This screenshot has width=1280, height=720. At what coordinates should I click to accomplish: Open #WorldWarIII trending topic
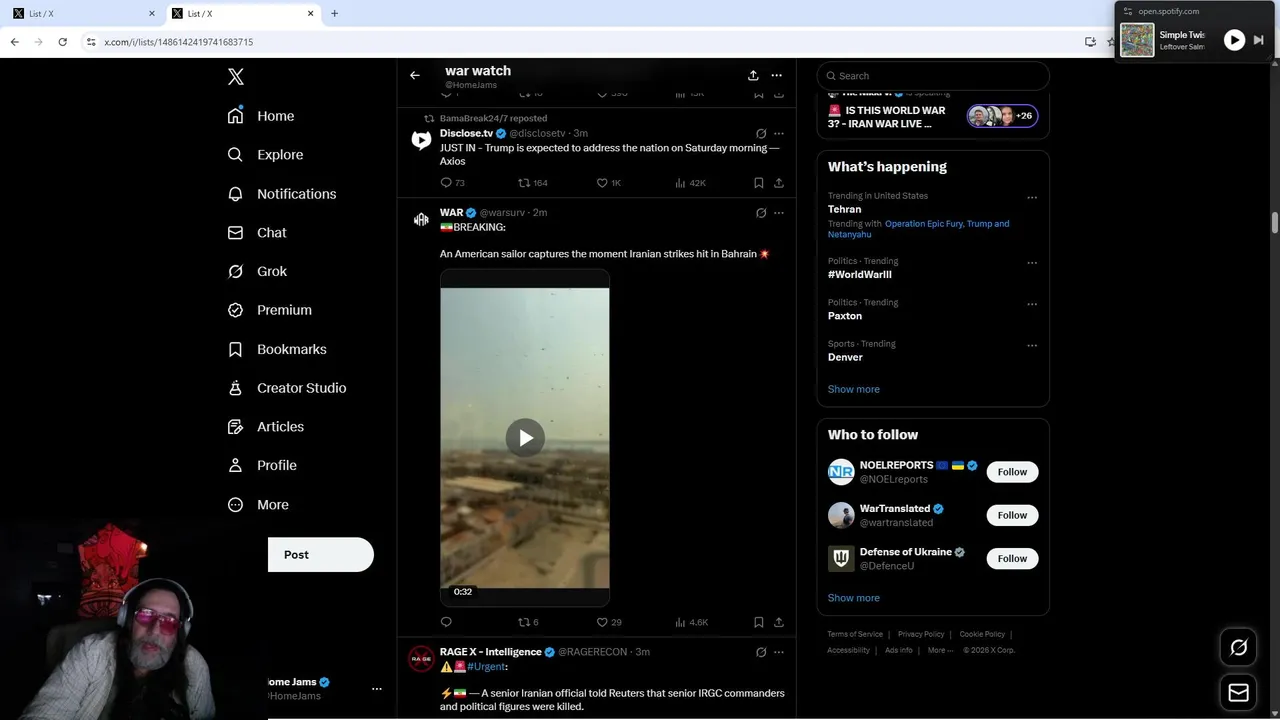(x=860, y=274)
